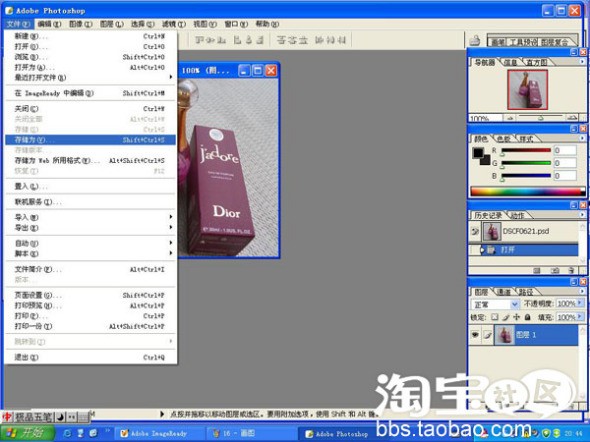The height and width of the screenshot is (442, 590).
Task: Open the 填充 fill slider arrow
Action: 580,317
